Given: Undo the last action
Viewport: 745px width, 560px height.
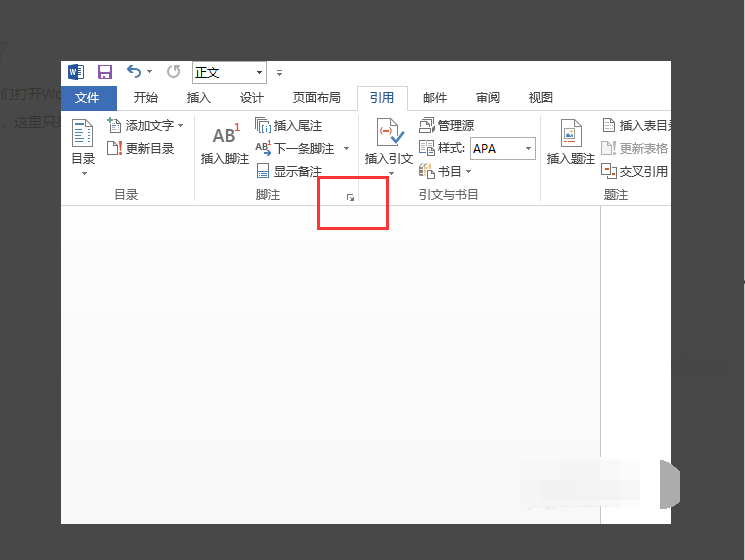Looking at the screenshot, I should [x=134, y=72].
